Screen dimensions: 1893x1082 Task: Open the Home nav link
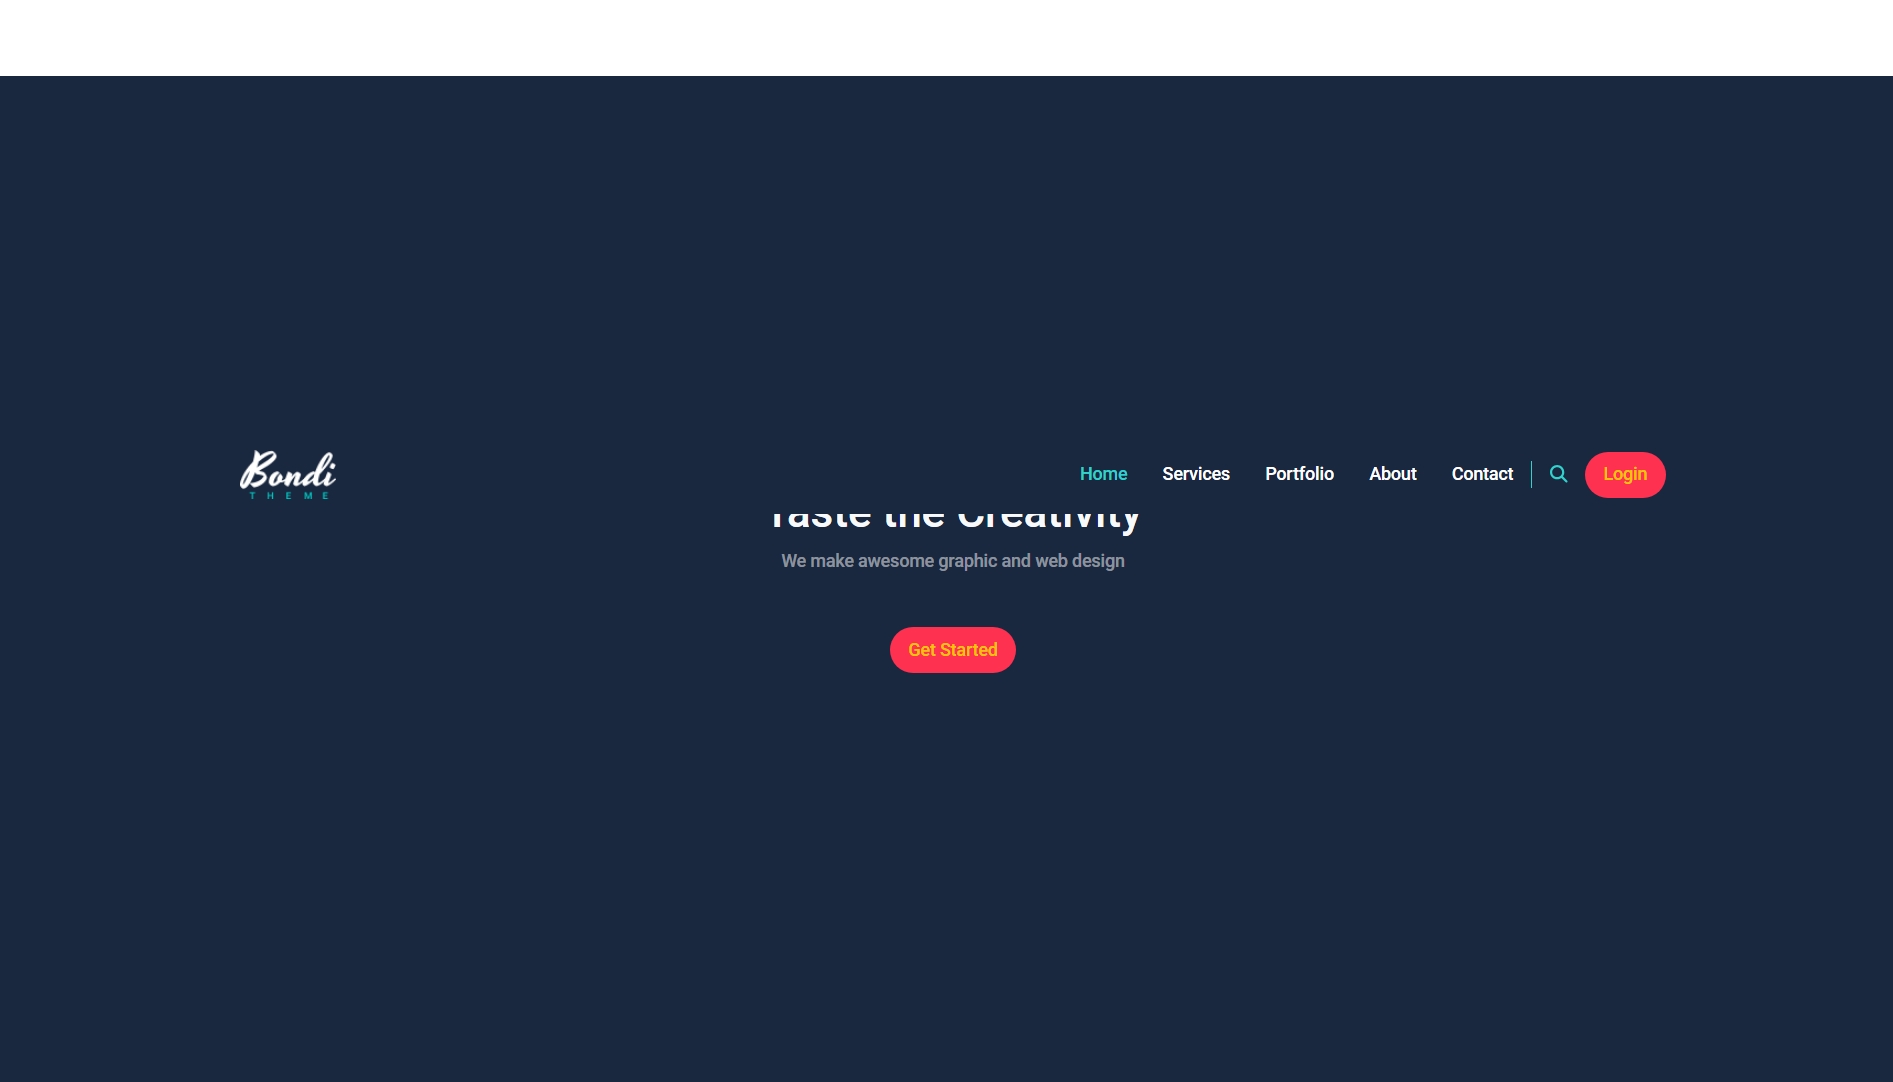(x=1103, y=474)
